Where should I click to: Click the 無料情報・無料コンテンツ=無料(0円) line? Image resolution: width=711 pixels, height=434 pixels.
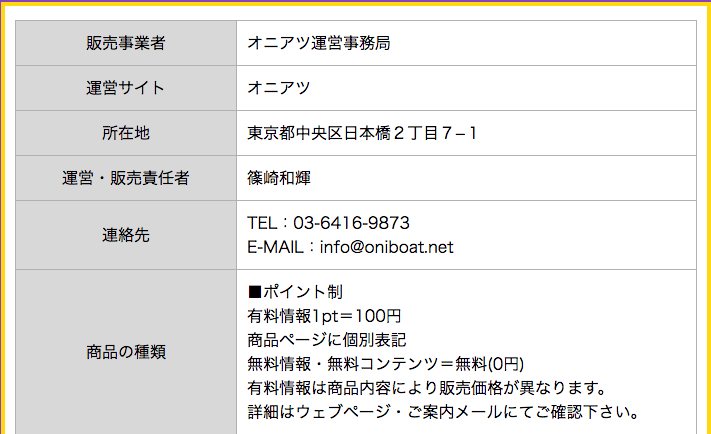pyautogui.click(x=385, y=364)
